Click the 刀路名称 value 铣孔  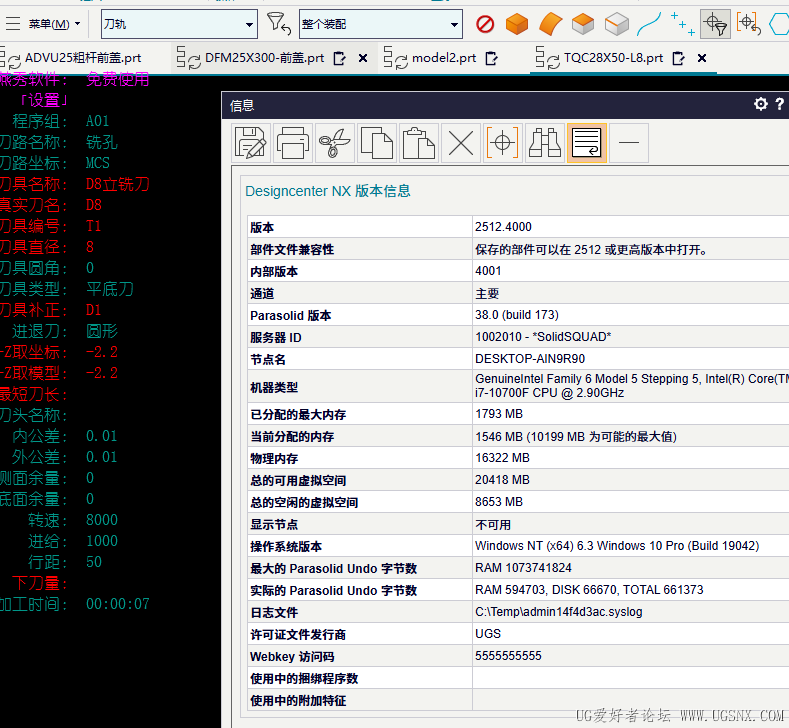[102, 142]
